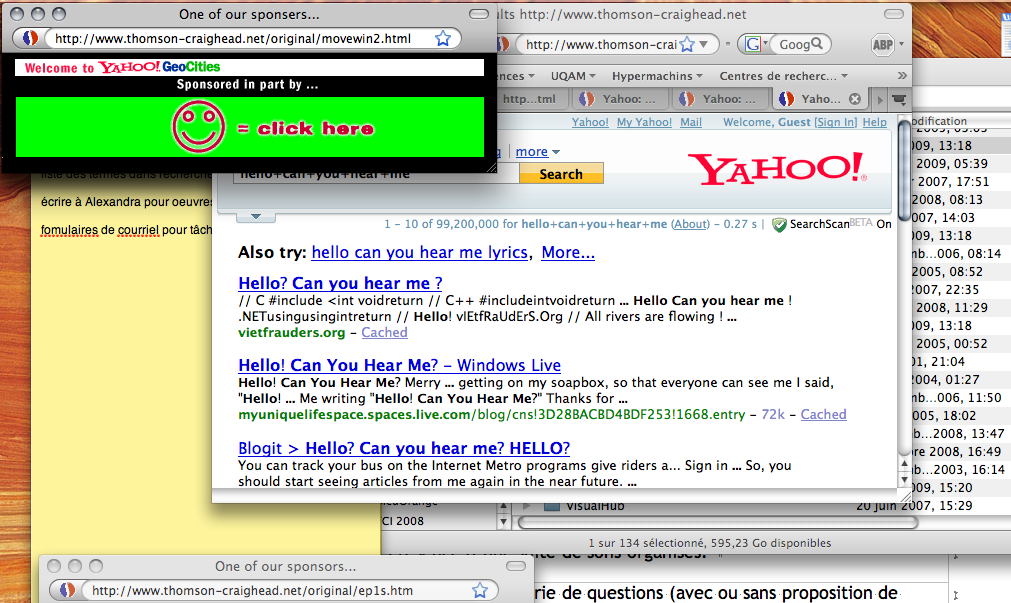
Task: Click inside the Yahoo search query box
Action: pos(377,175)
